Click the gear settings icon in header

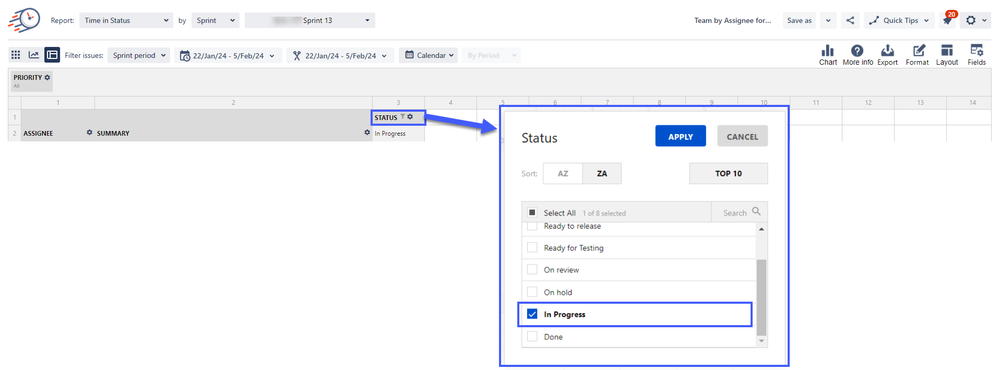(975, 20)
